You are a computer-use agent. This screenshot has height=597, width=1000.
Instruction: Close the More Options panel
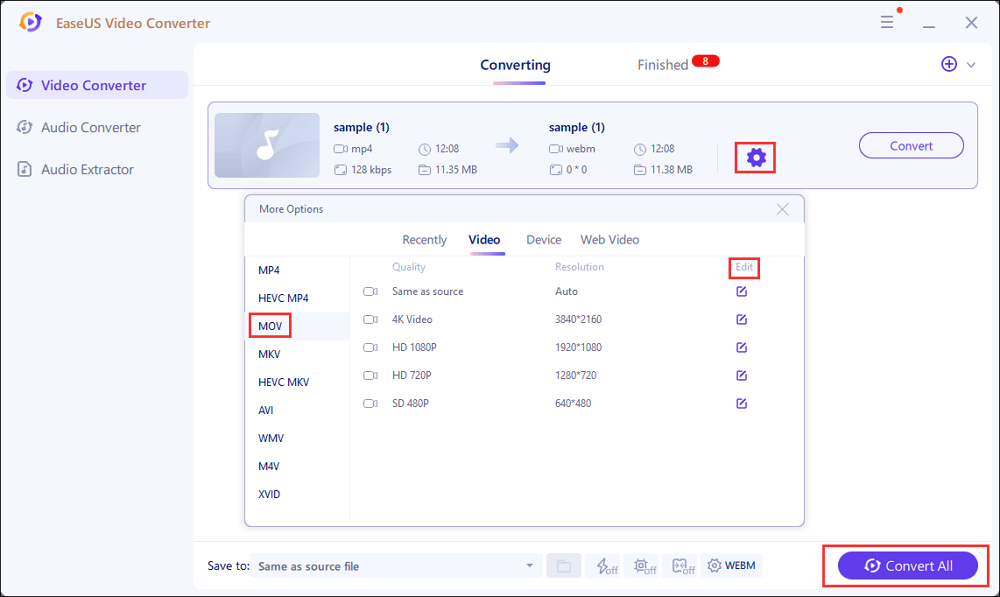tap(783, 209)
